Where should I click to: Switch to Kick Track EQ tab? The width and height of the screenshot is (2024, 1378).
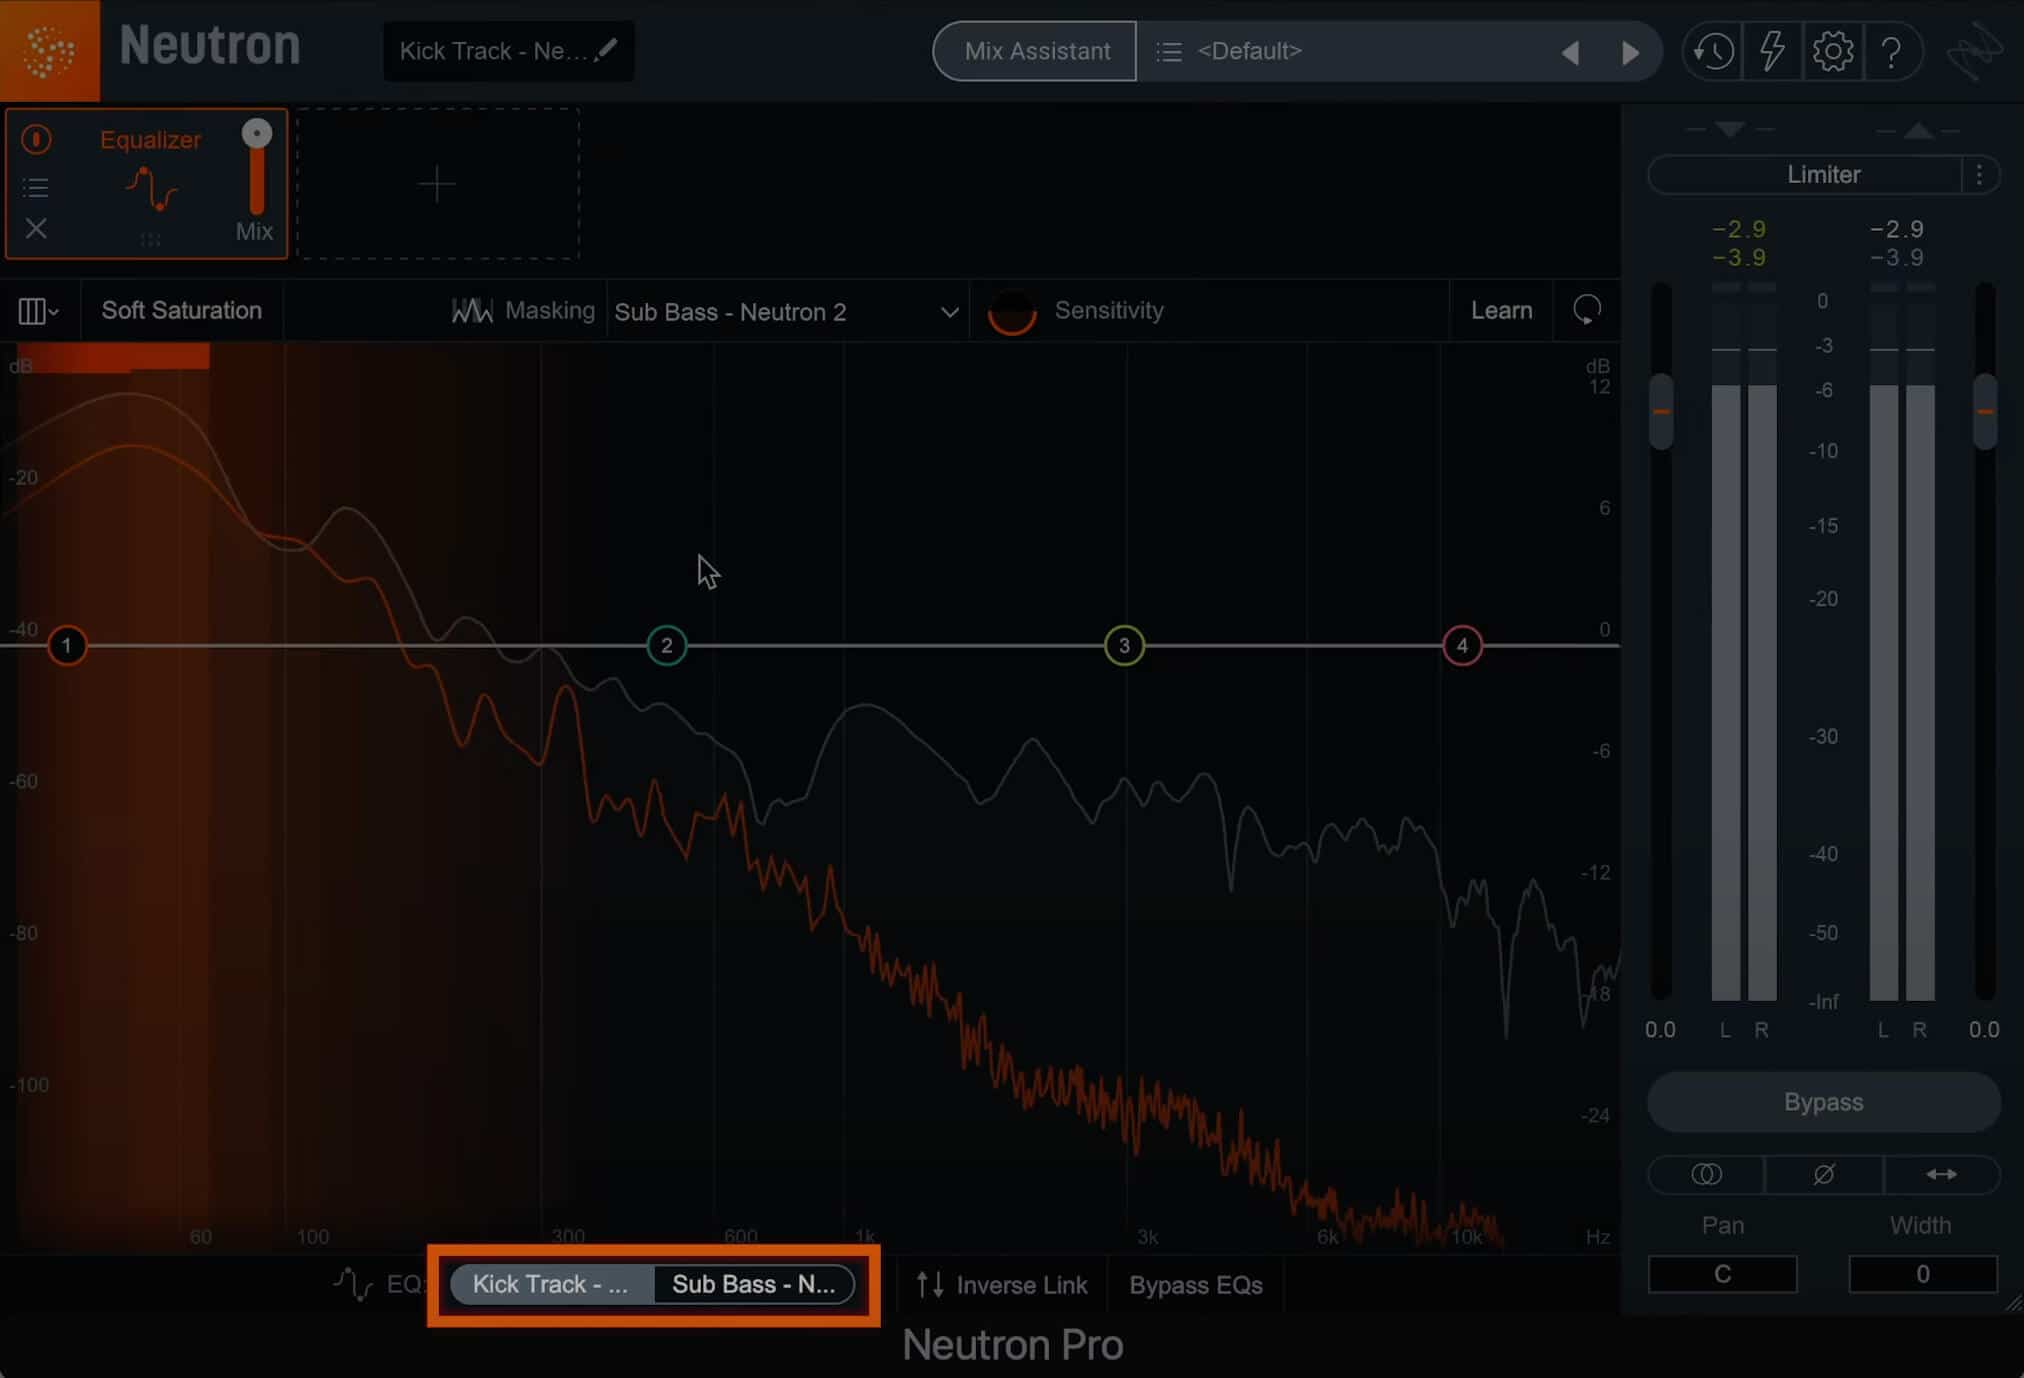(551, 1284)
